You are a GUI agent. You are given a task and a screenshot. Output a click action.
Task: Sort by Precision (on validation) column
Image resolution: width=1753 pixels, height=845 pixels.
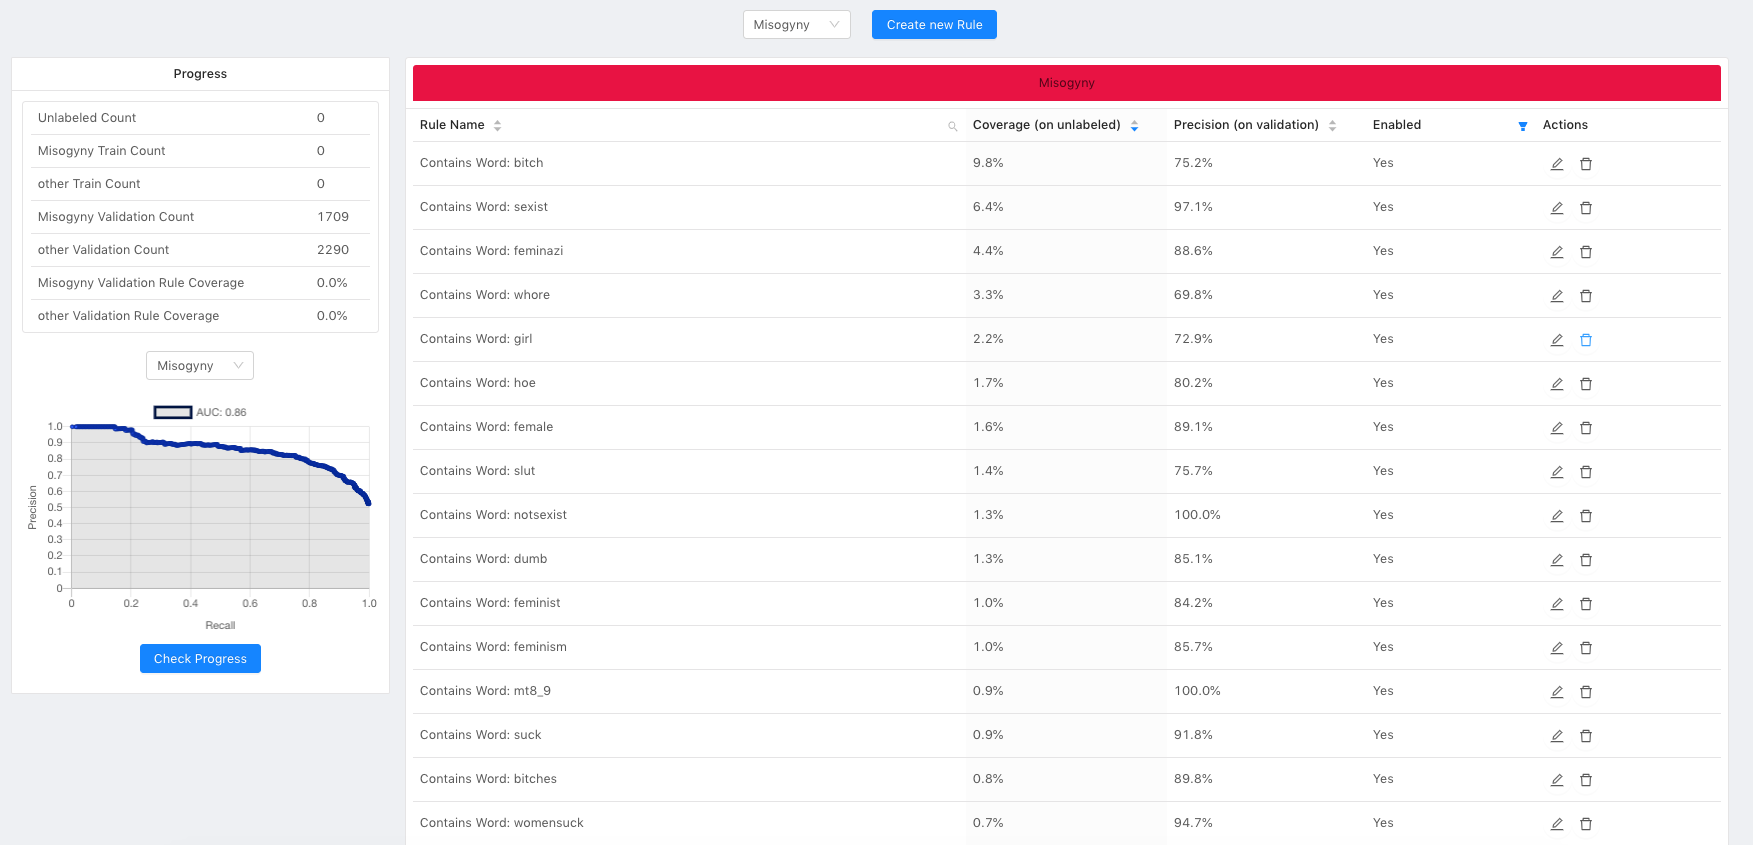point(1332,126)
